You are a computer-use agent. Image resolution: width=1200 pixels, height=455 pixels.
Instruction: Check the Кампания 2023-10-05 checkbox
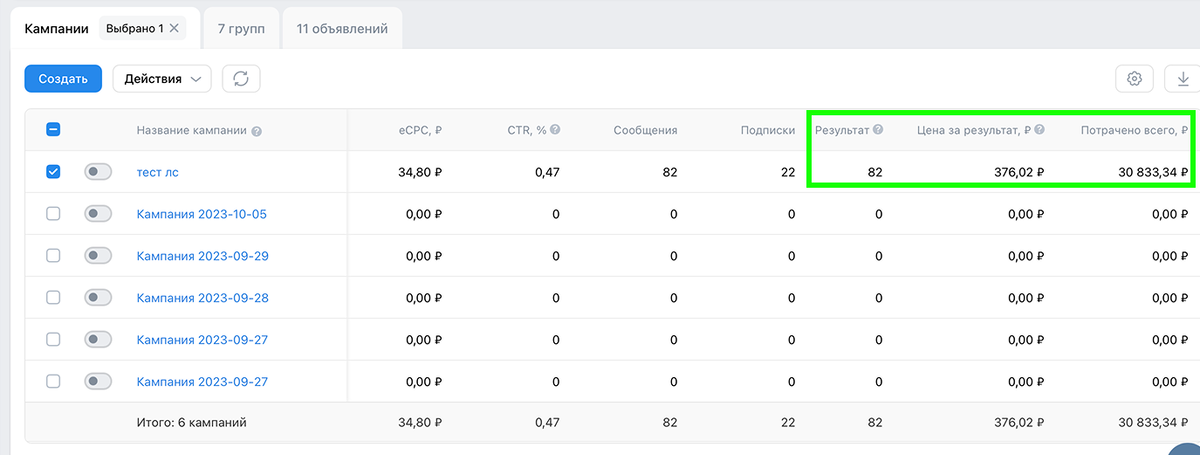click(x=54, y=214)
